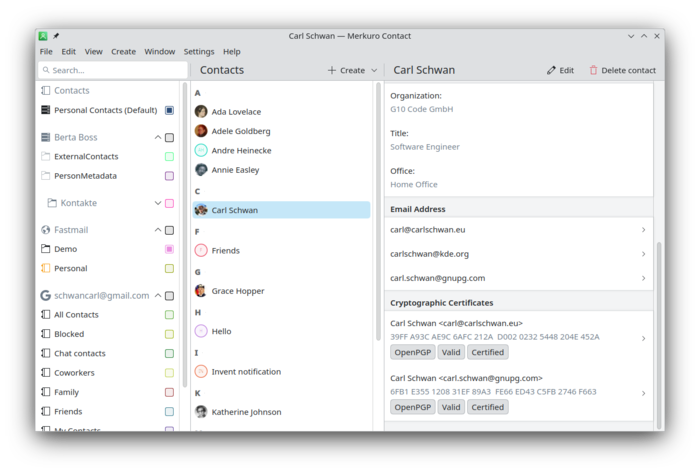The width and height of the screenshot is (700, 473).
Task: Click the Search input field
Action: click(x=113, y=70)
